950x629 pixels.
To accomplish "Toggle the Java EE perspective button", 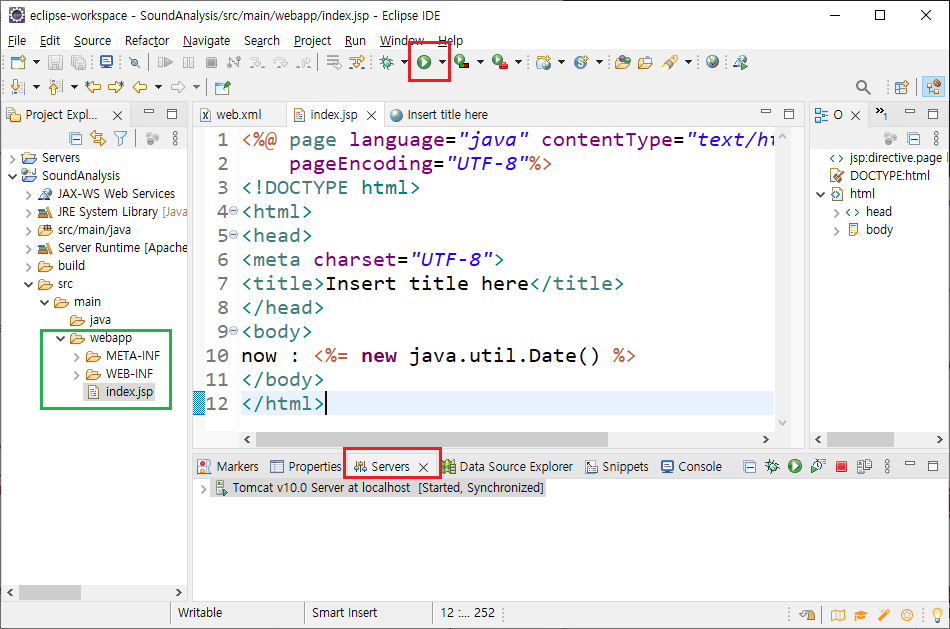I will click(932, 88).
